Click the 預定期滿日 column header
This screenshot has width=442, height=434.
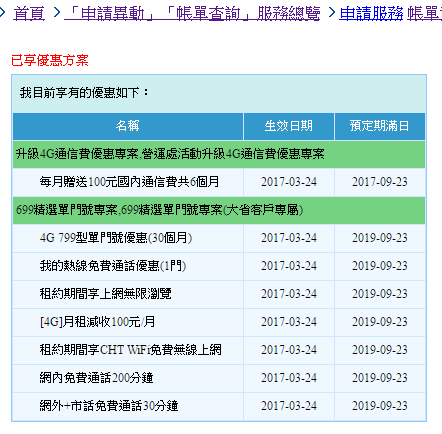(380, 126)
